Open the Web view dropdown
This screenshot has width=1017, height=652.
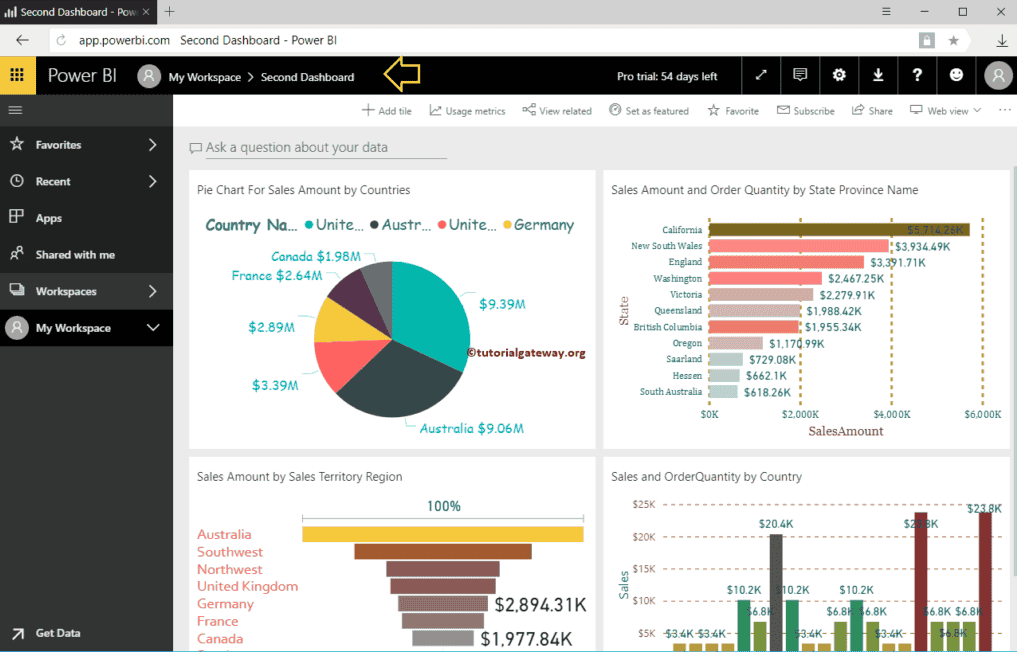click(943, 110)
